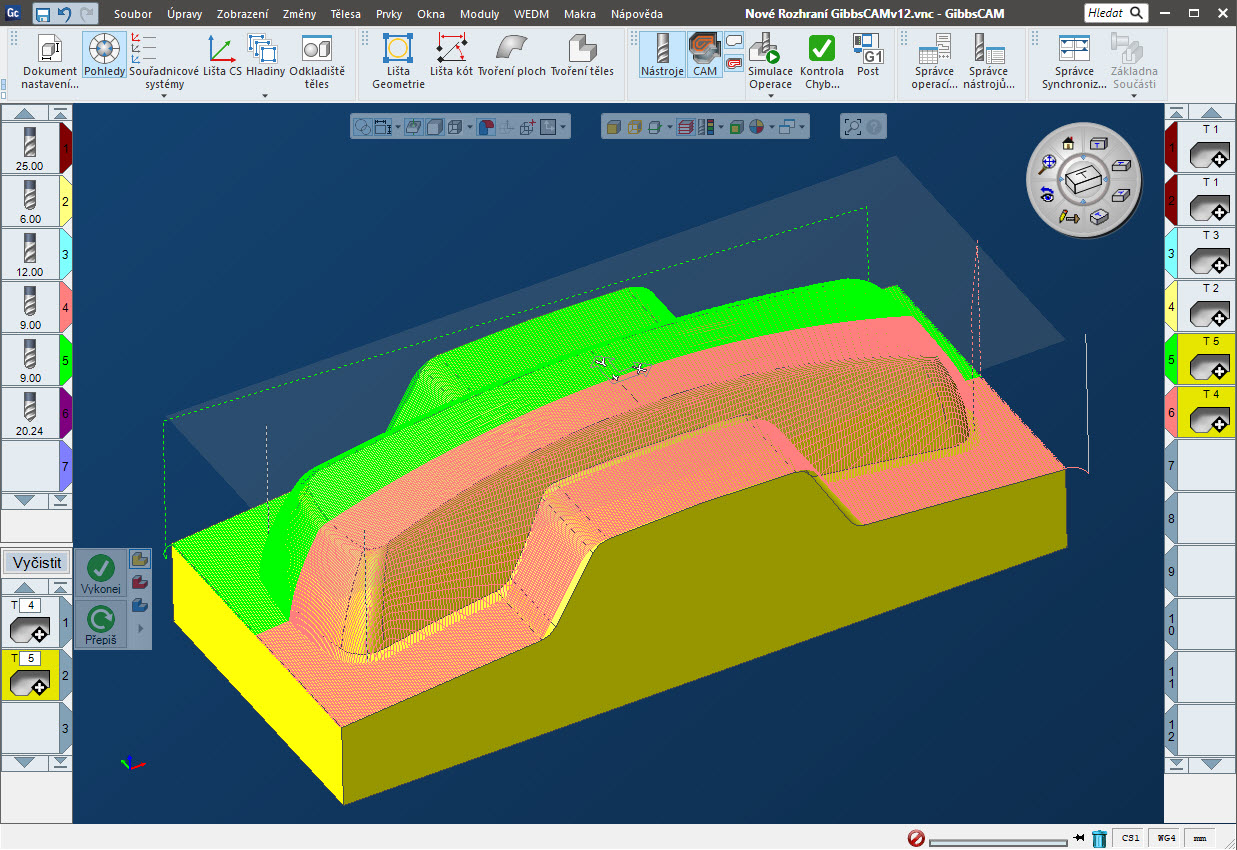
Task: Click the Vykonej button
Action: (x=101, y=574)
